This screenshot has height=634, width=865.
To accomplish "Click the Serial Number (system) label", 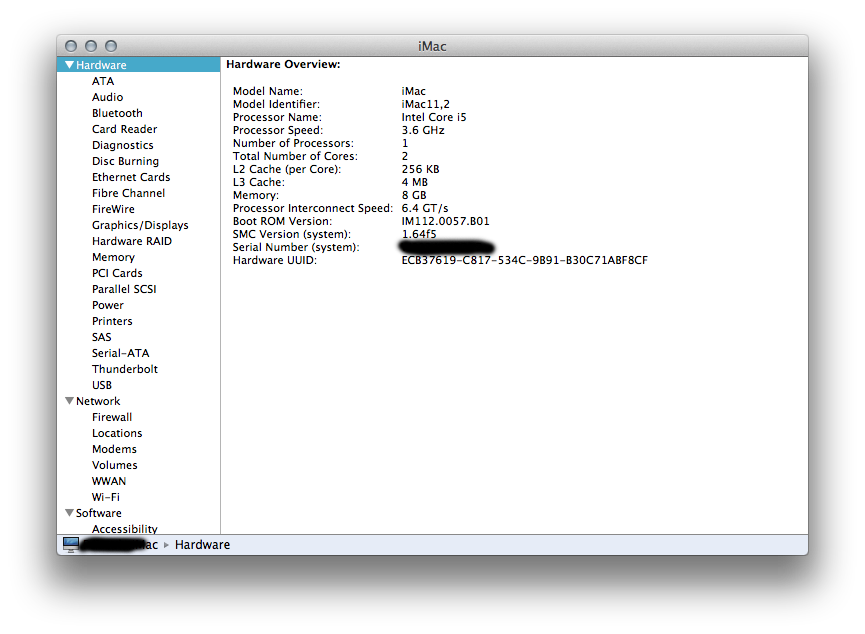I will [x=296, y=247].
